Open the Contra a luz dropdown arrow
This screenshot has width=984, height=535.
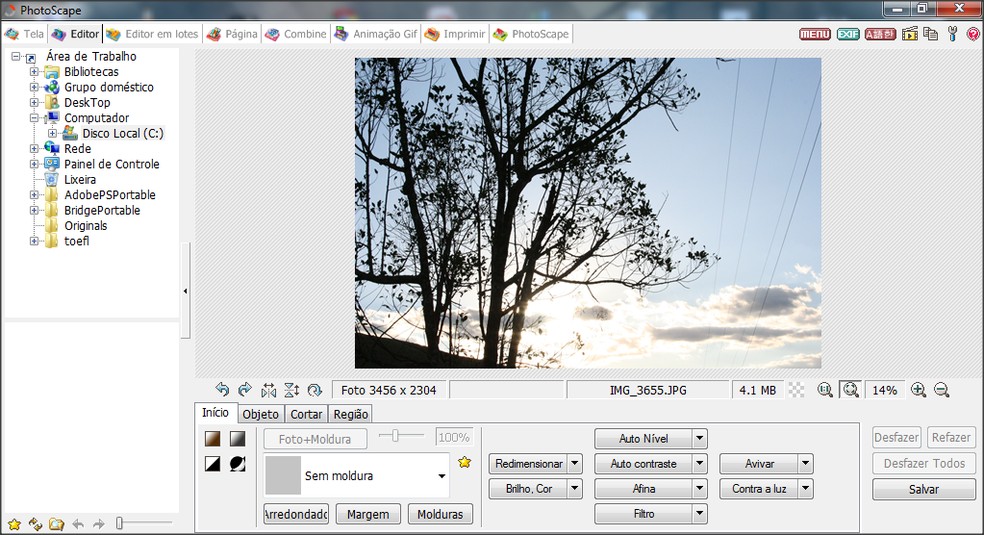[806, 489]
